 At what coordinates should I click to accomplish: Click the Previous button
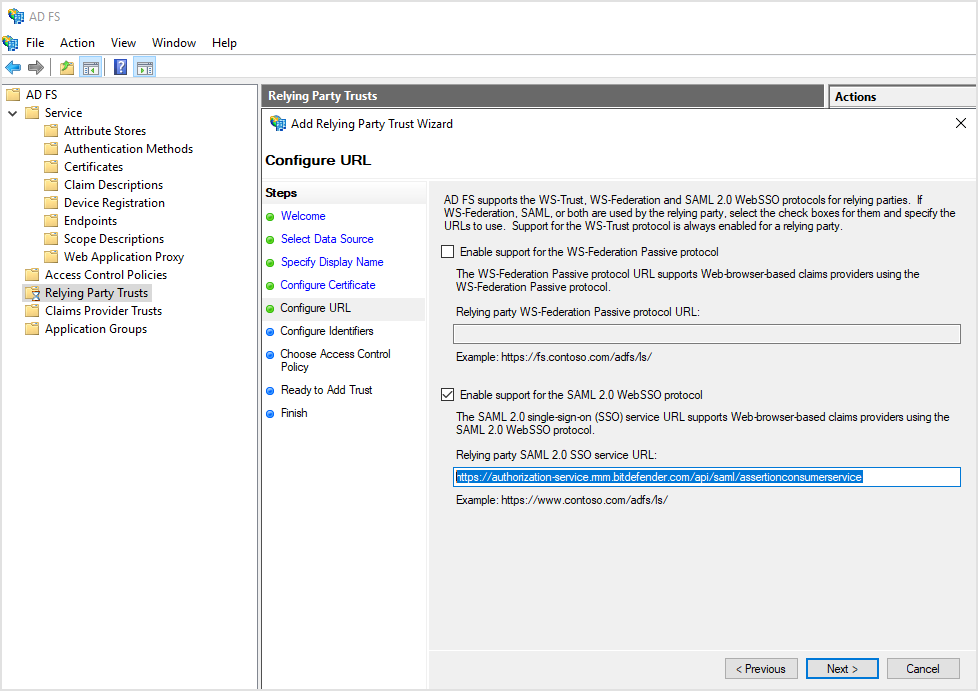761,668
